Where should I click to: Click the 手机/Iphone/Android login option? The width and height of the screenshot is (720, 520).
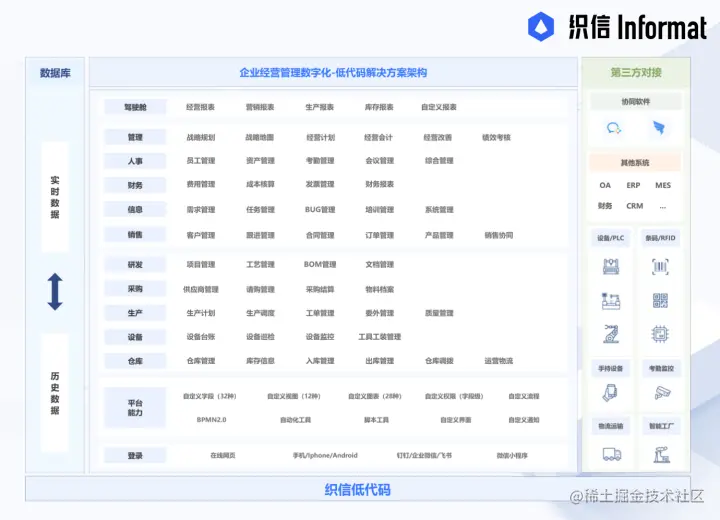(325, 455)
